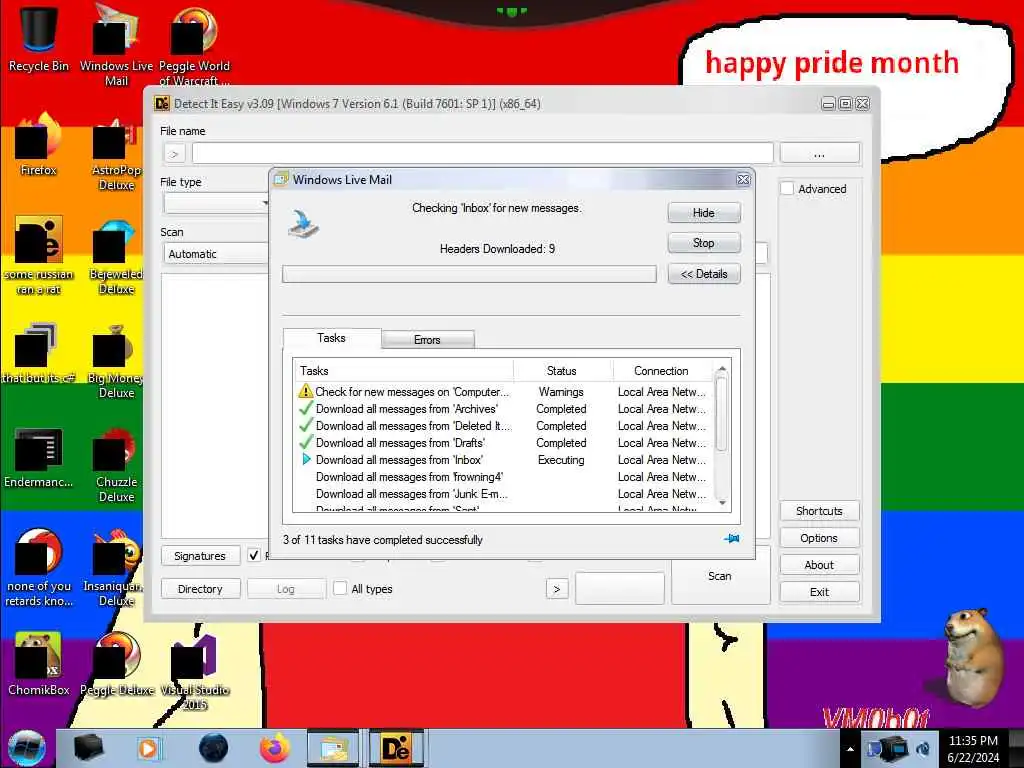This screenshot has height=768, width=1024.
Task: Click the dark globe taskbar icon
Action: 214,748
